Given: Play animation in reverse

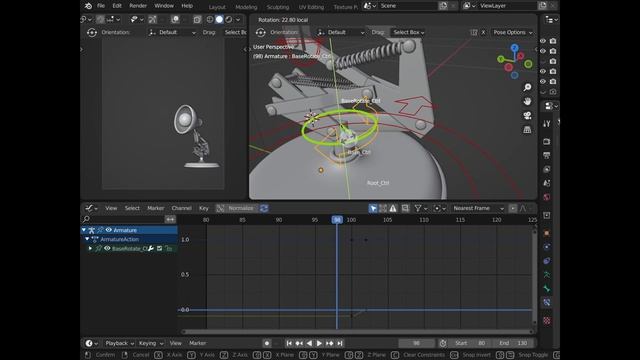Looking at the screenshot, I should pos(309,343).
